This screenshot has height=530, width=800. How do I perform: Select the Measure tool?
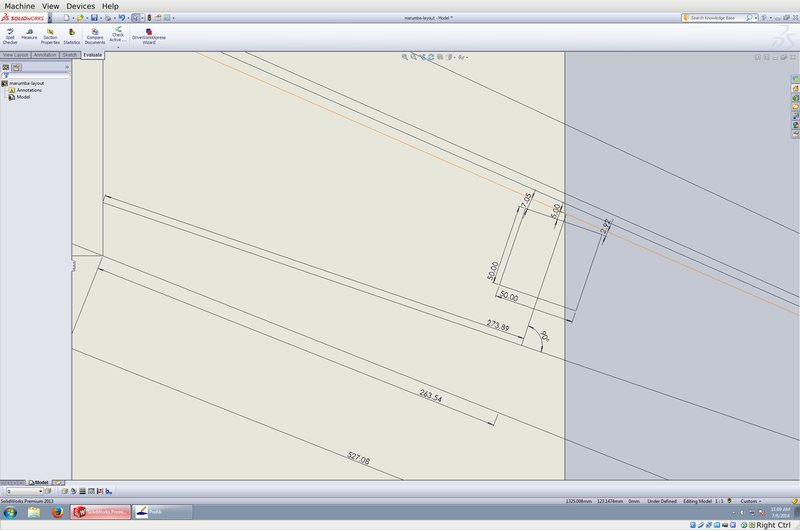[x=29, y=35]
